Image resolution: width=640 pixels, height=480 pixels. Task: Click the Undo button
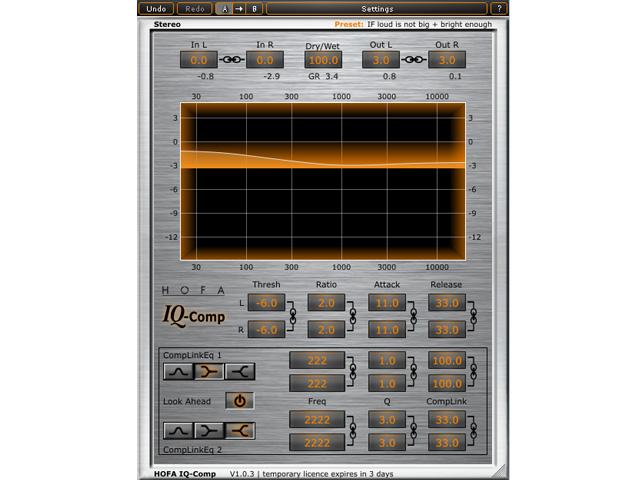click(156, 9)
